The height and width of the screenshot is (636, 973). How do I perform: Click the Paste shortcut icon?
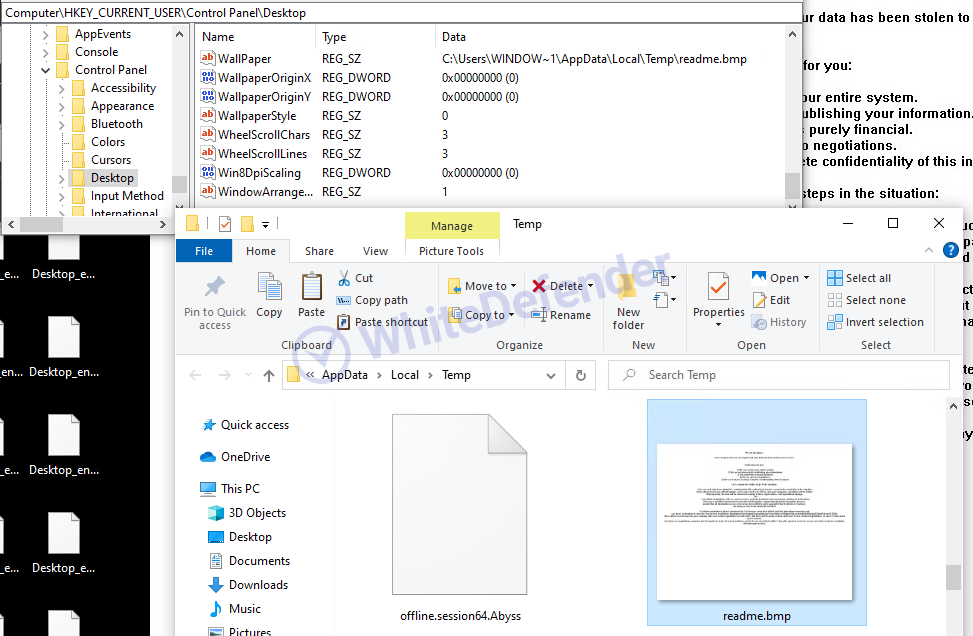point(343,322)
